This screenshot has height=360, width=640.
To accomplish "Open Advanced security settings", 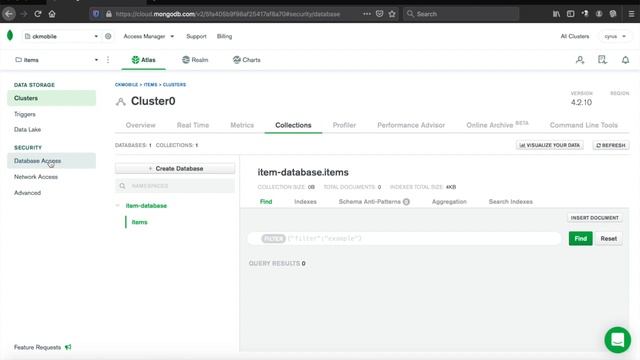I will (x=27, y=193).
